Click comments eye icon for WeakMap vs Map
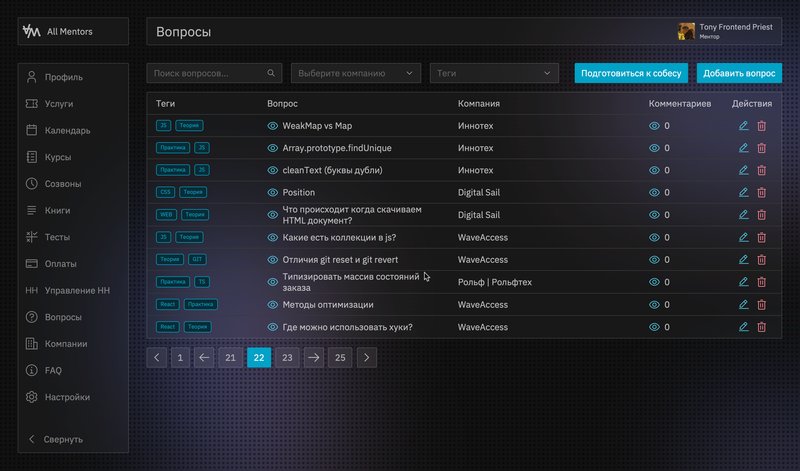800x471 pixels. coord(654,126)
